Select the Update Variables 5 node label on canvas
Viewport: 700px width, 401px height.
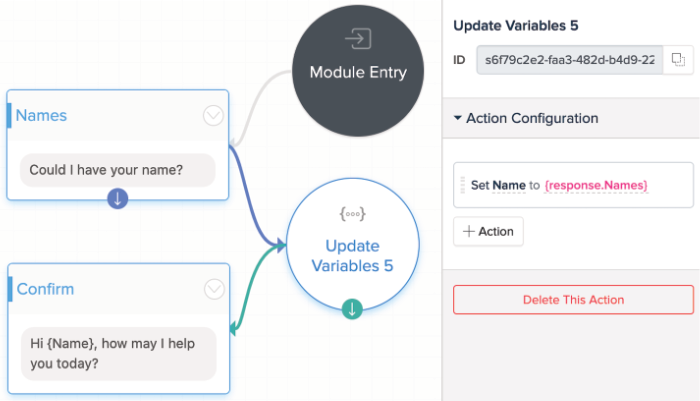[x=352, y=255]
